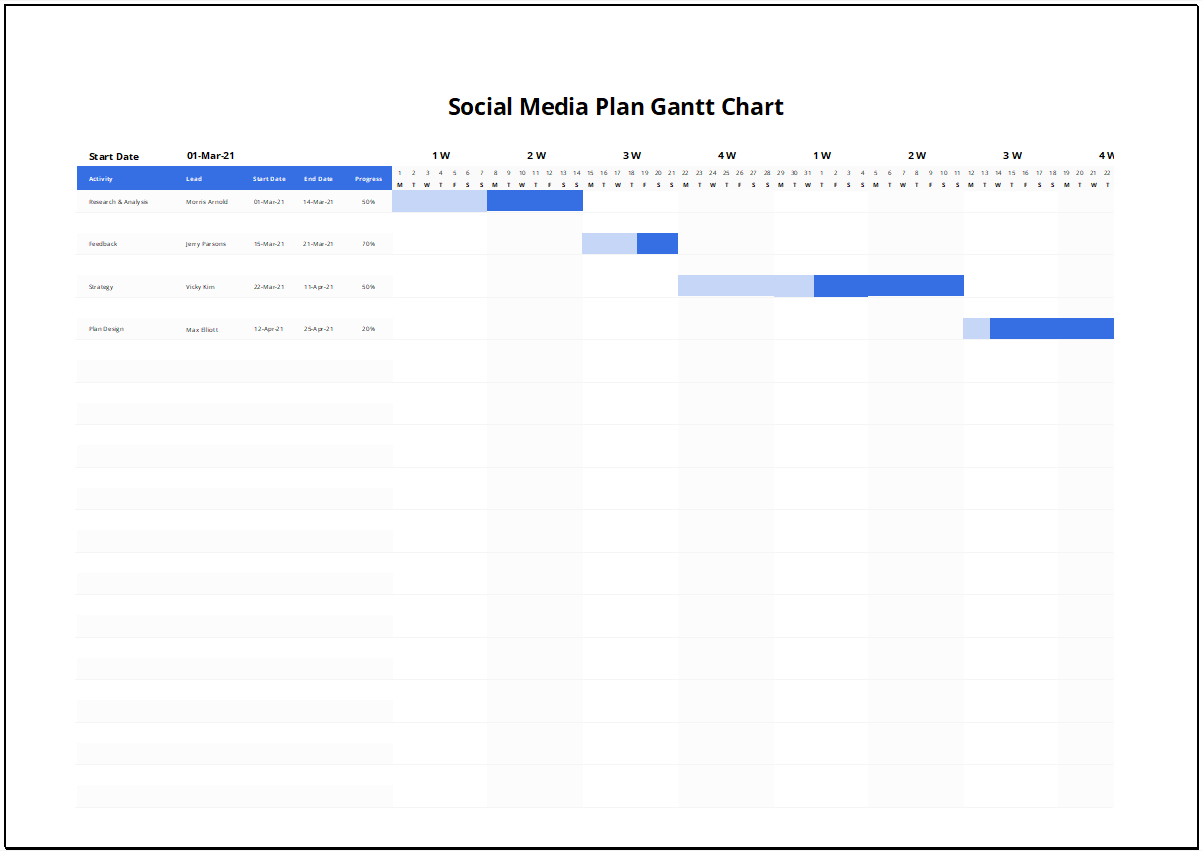This screenshot has width=1202, height=851.
Task: Click the 11-Apr-21 end date cell
Action: (318, 287)
